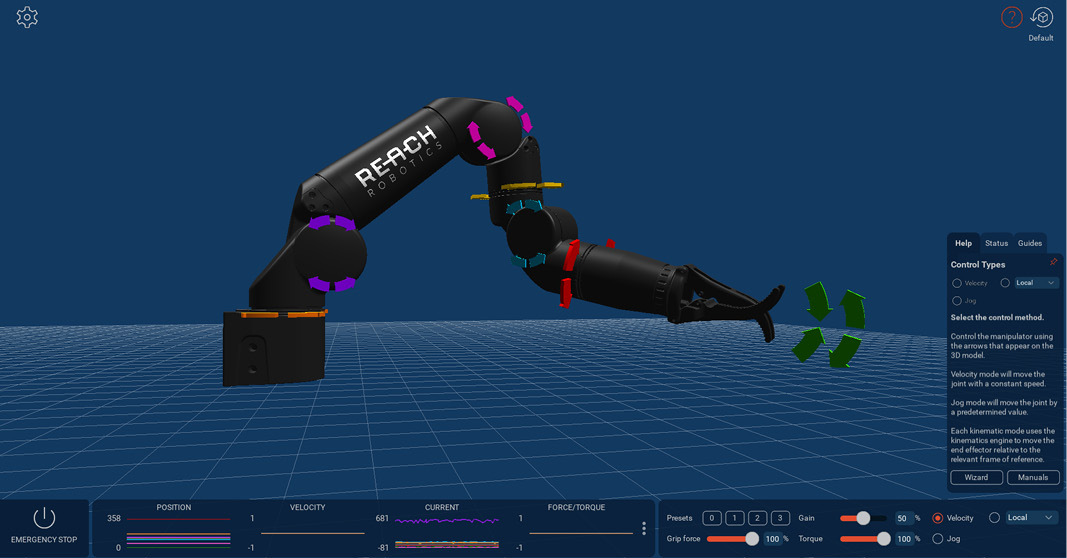Viewport: 1067px width, 558px height.
Task: Activate the Emergency Stop button
Action: pos(44,525)
